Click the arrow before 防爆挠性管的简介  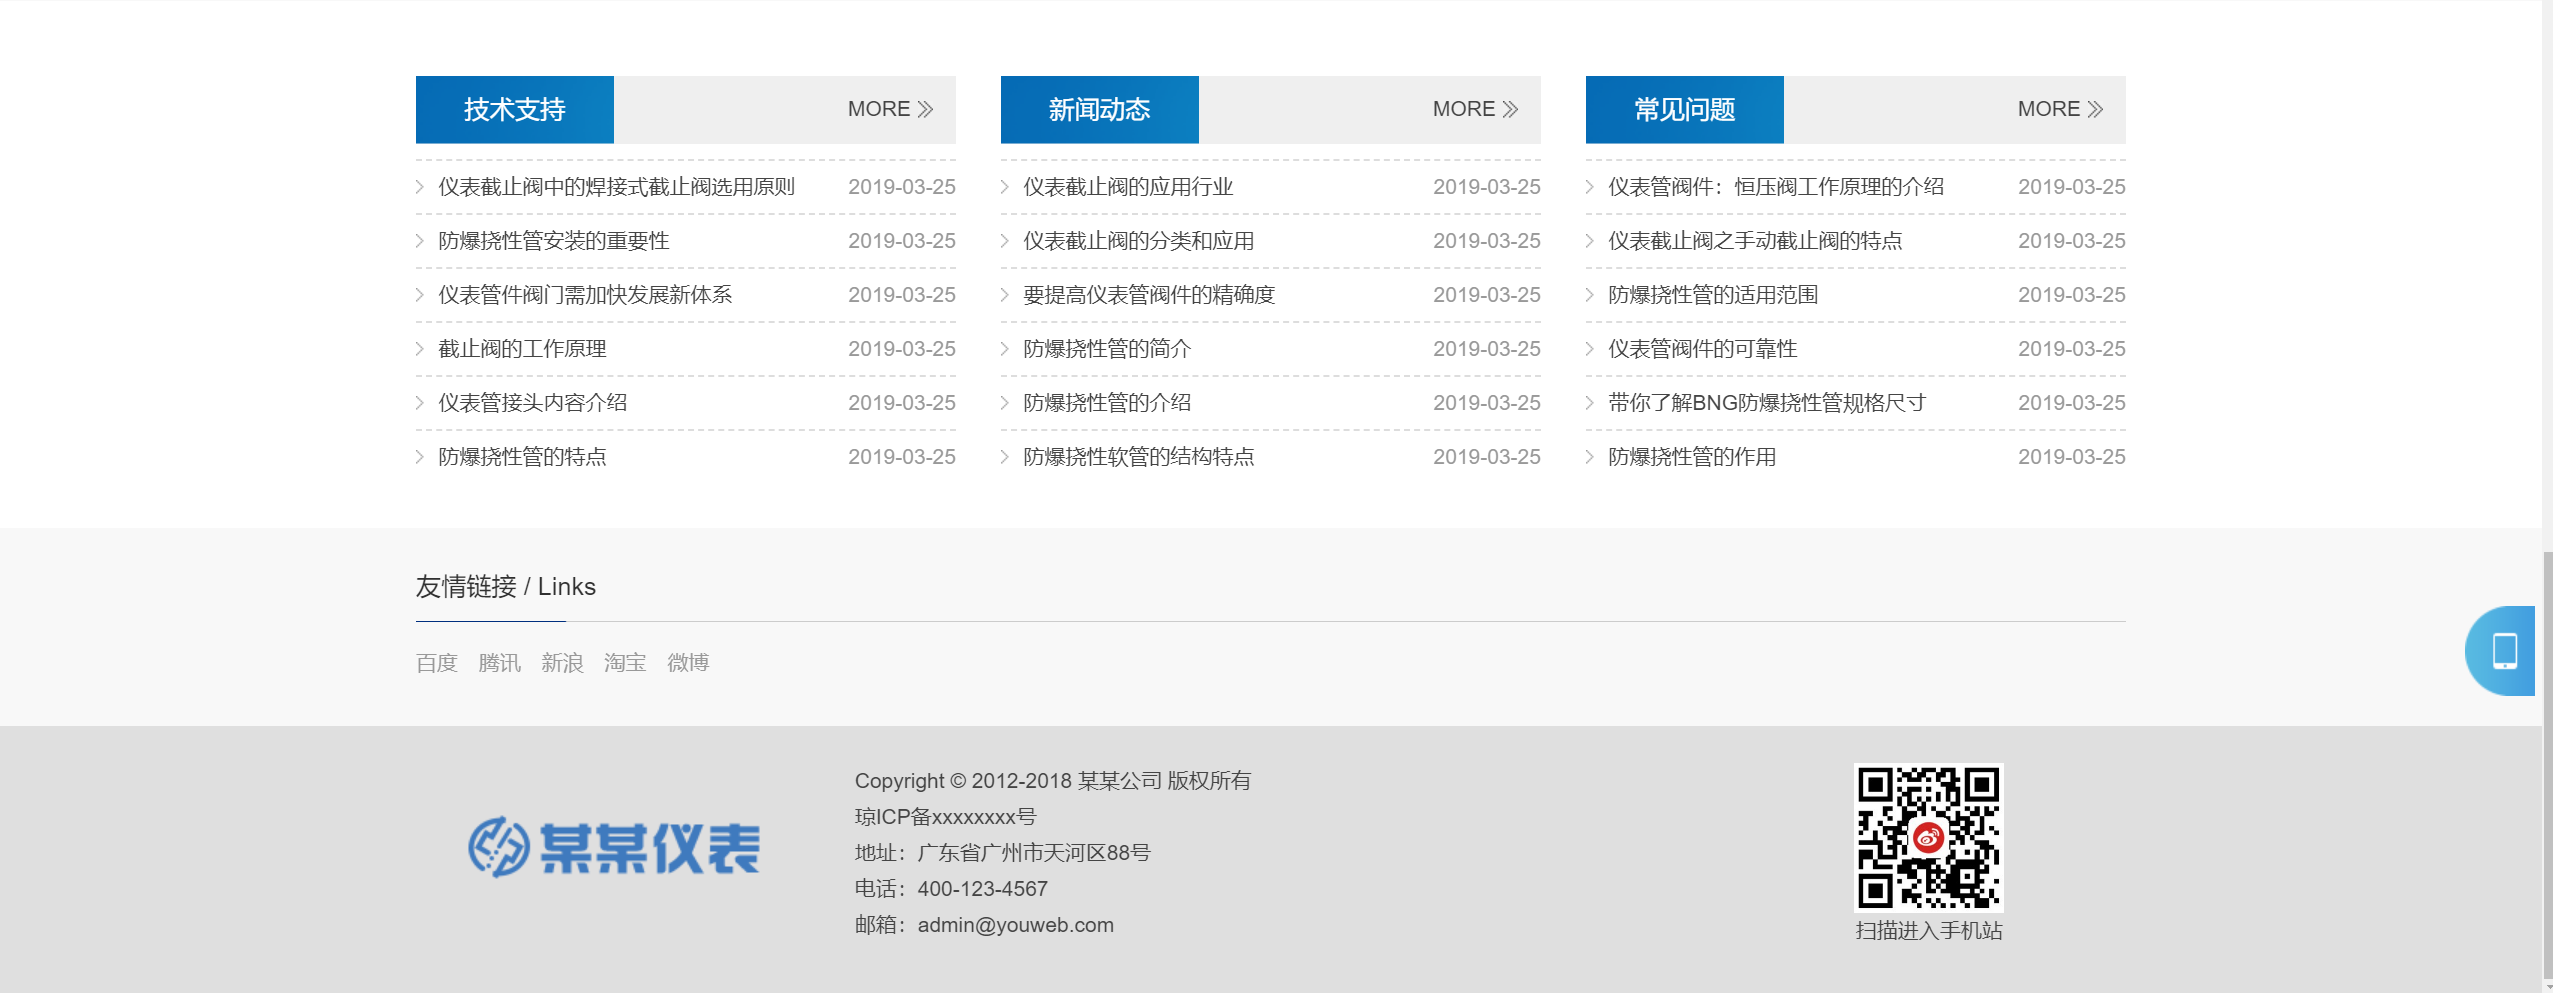coord(1004,348)
